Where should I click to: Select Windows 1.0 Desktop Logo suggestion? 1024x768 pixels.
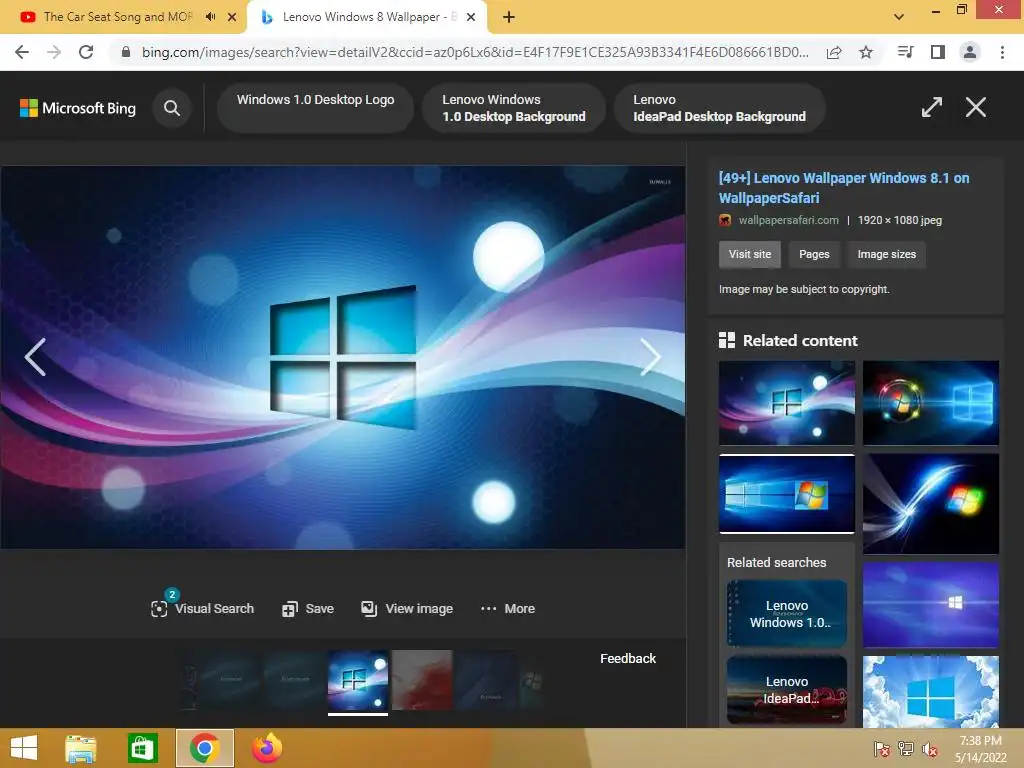[x=315, y=108]
